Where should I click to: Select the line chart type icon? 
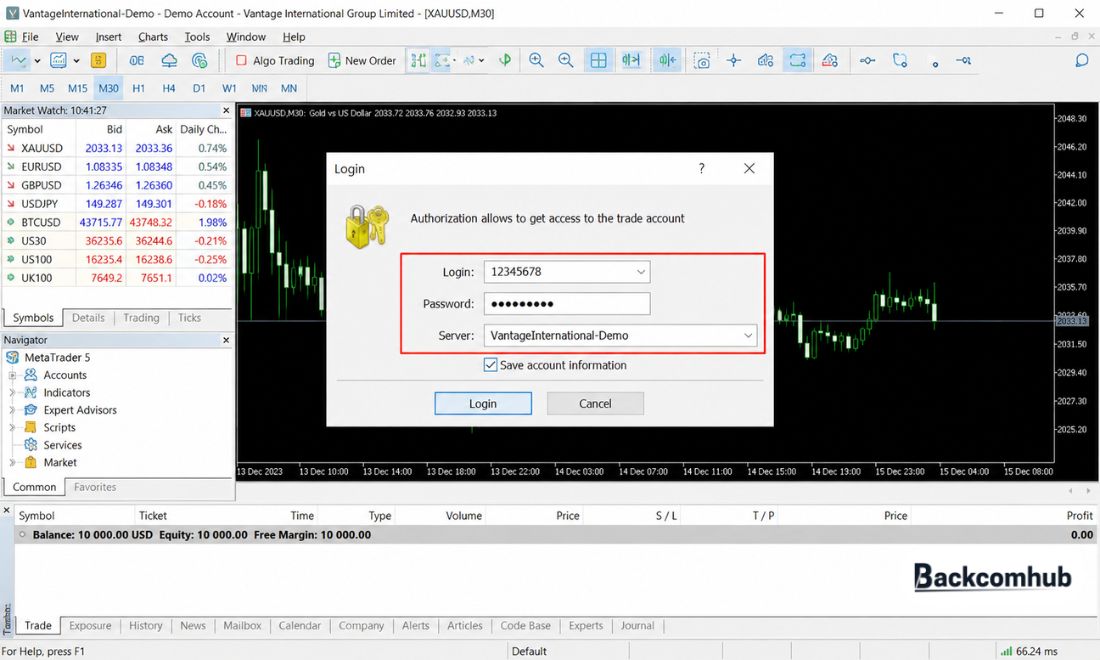(x=18, y=61)
